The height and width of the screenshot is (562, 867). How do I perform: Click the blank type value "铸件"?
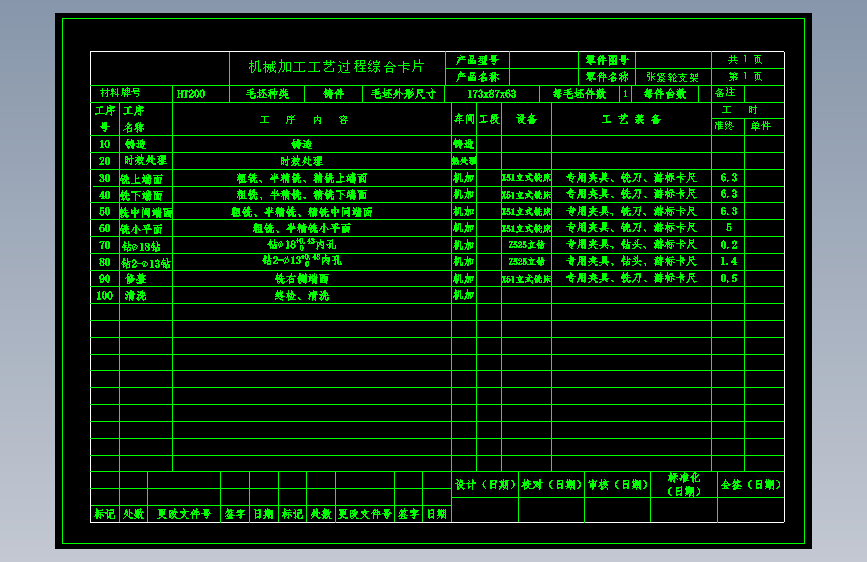click(333, 94)
